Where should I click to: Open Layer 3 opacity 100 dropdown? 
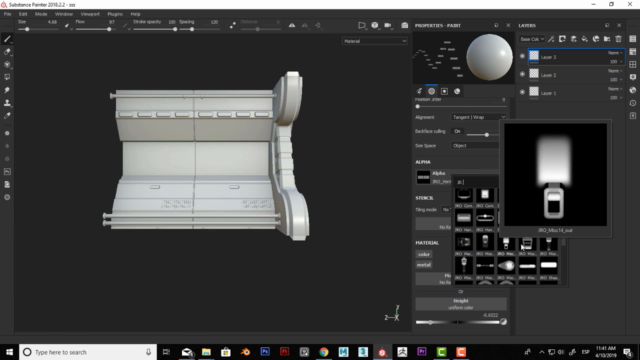[x=616, y=62]
